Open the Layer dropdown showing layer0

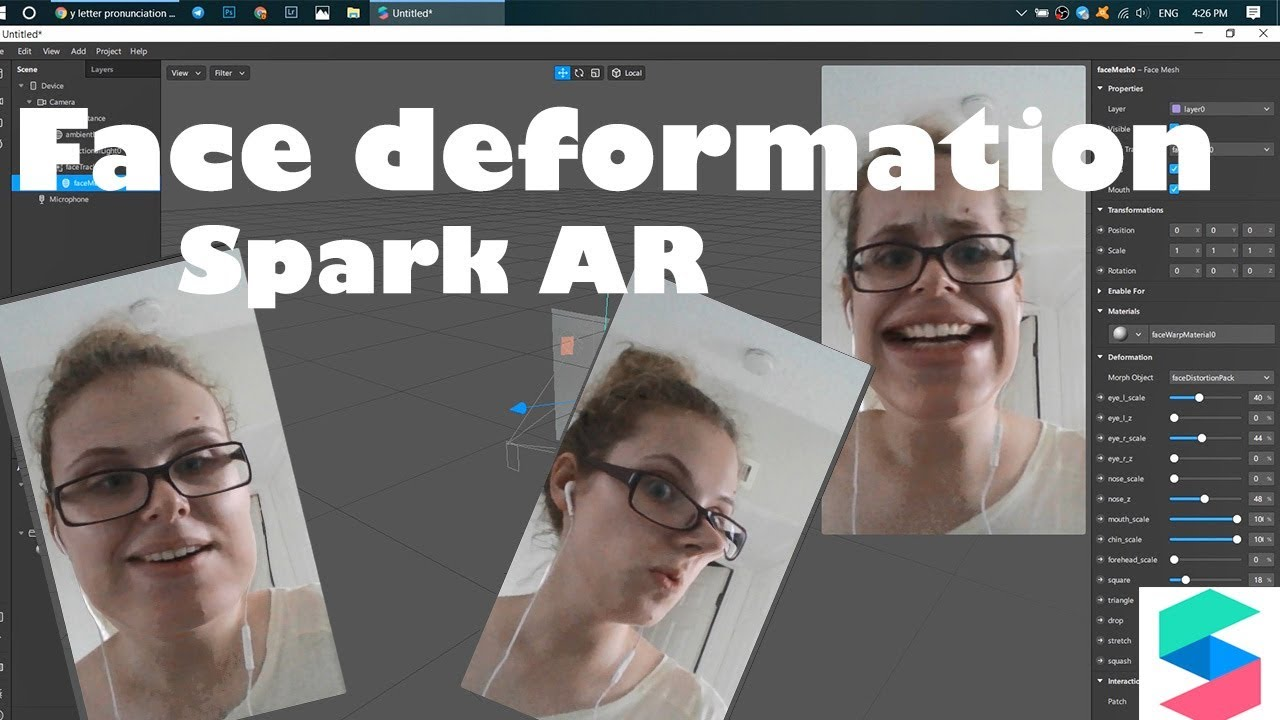coord(1221,109)
